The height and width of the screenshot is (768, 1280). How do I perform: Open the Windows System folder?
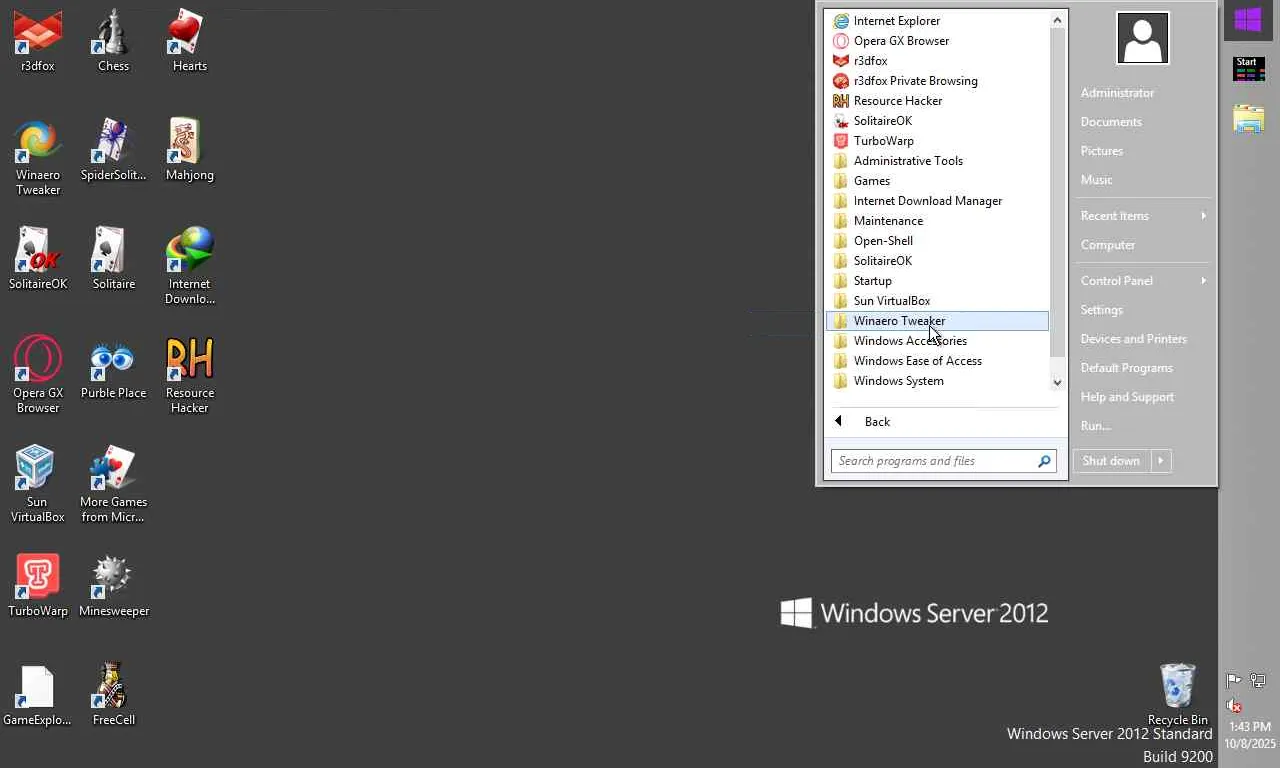pyautogui.click(x=937, y=381)
